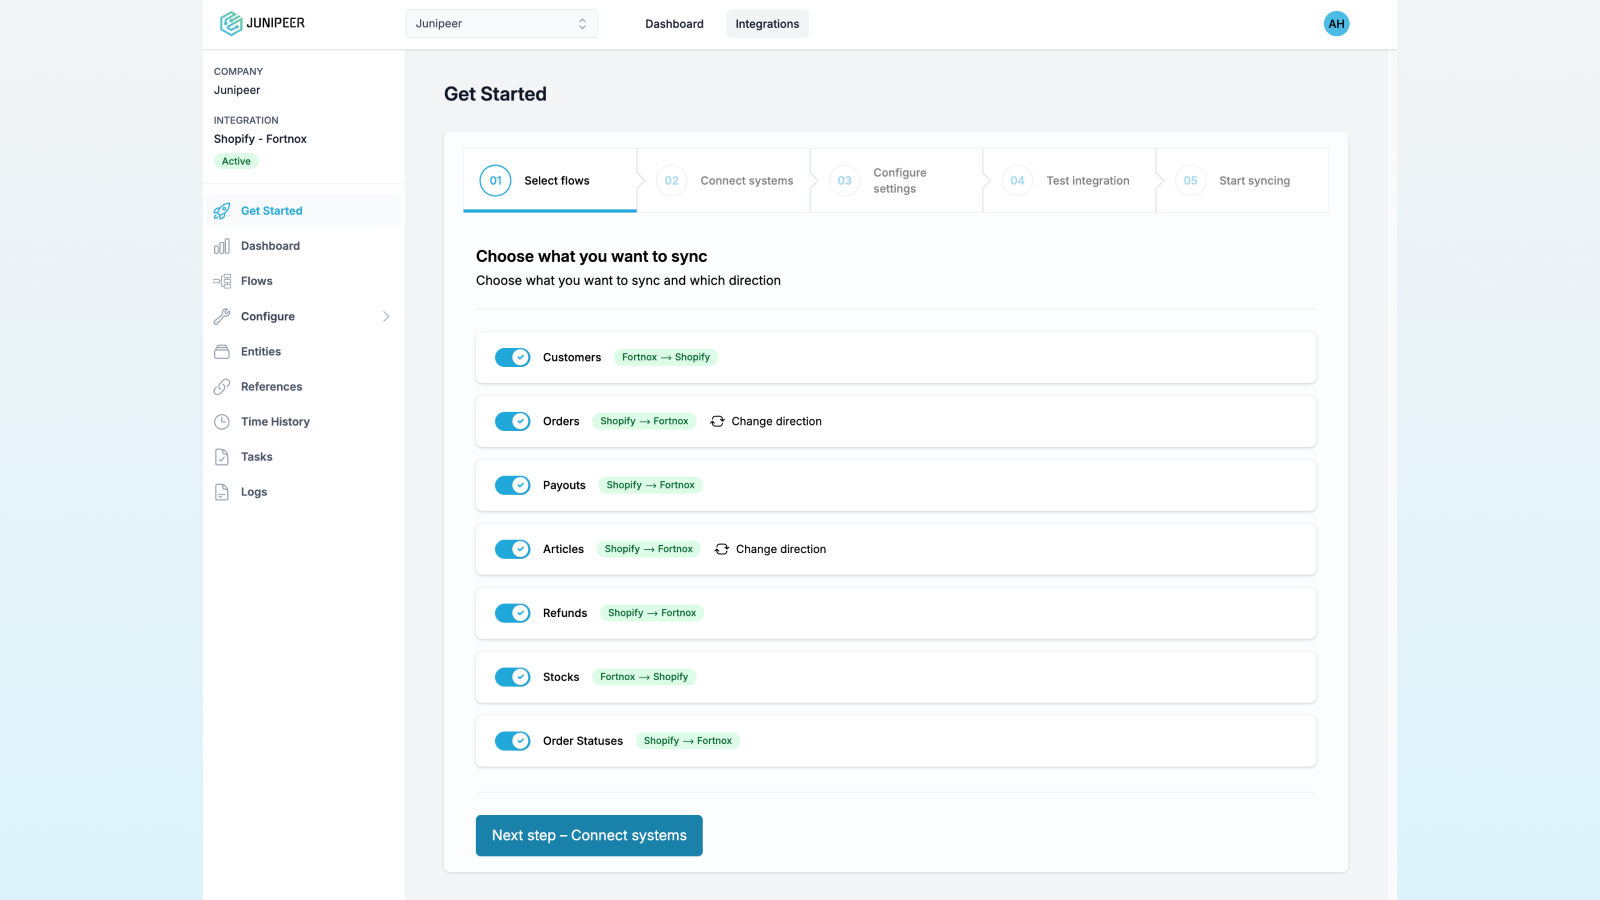
Task: Click the Fortnox → Shopify badge for Stocks
Action: click(644, 677)
